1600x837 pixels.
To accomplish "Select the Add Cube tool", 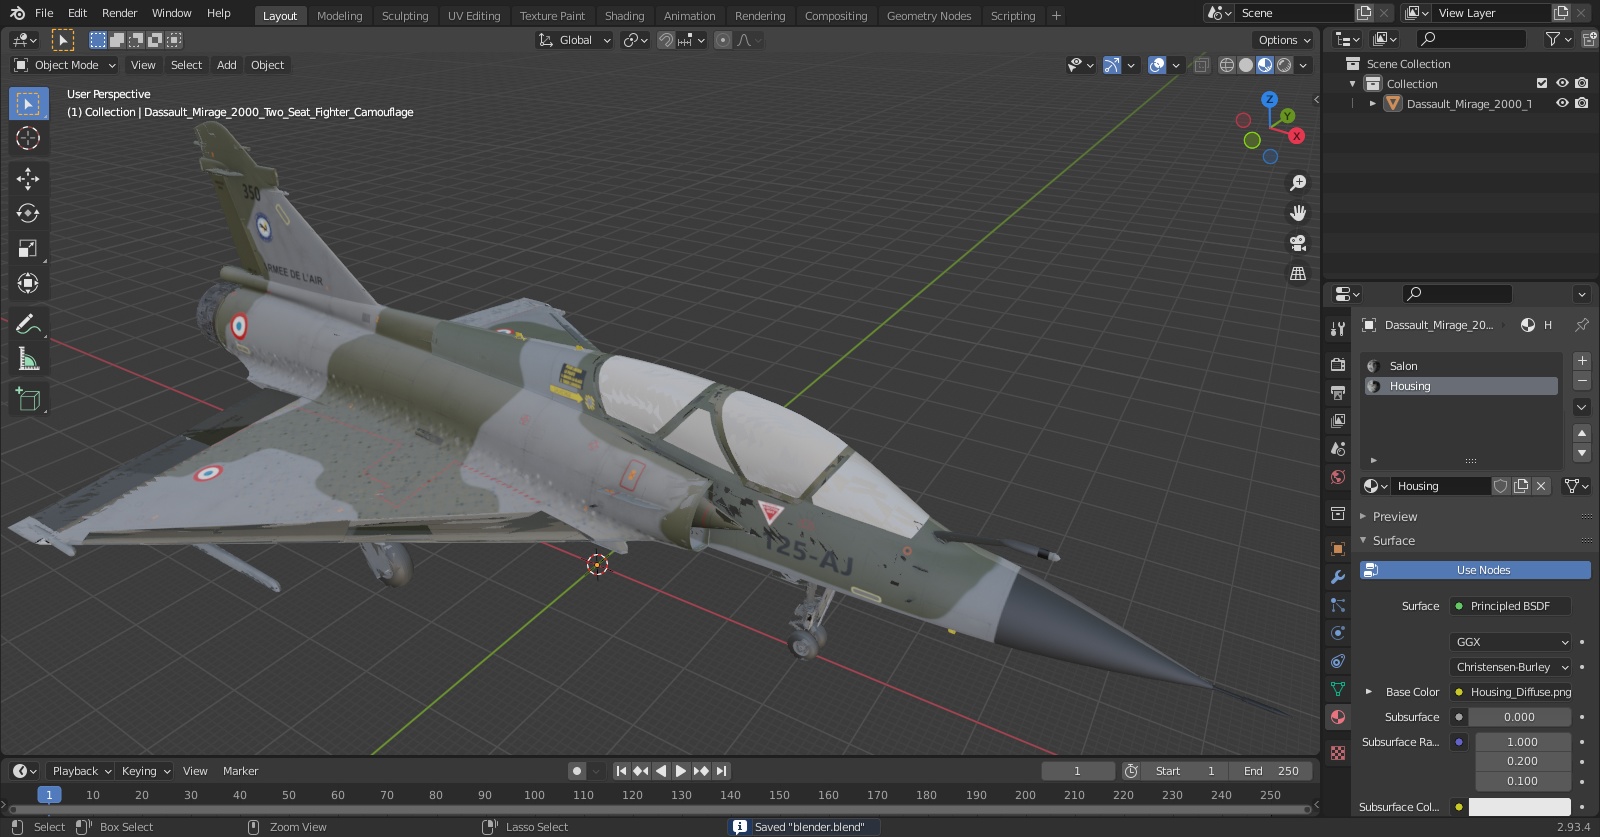I will (x=28, y=400).
